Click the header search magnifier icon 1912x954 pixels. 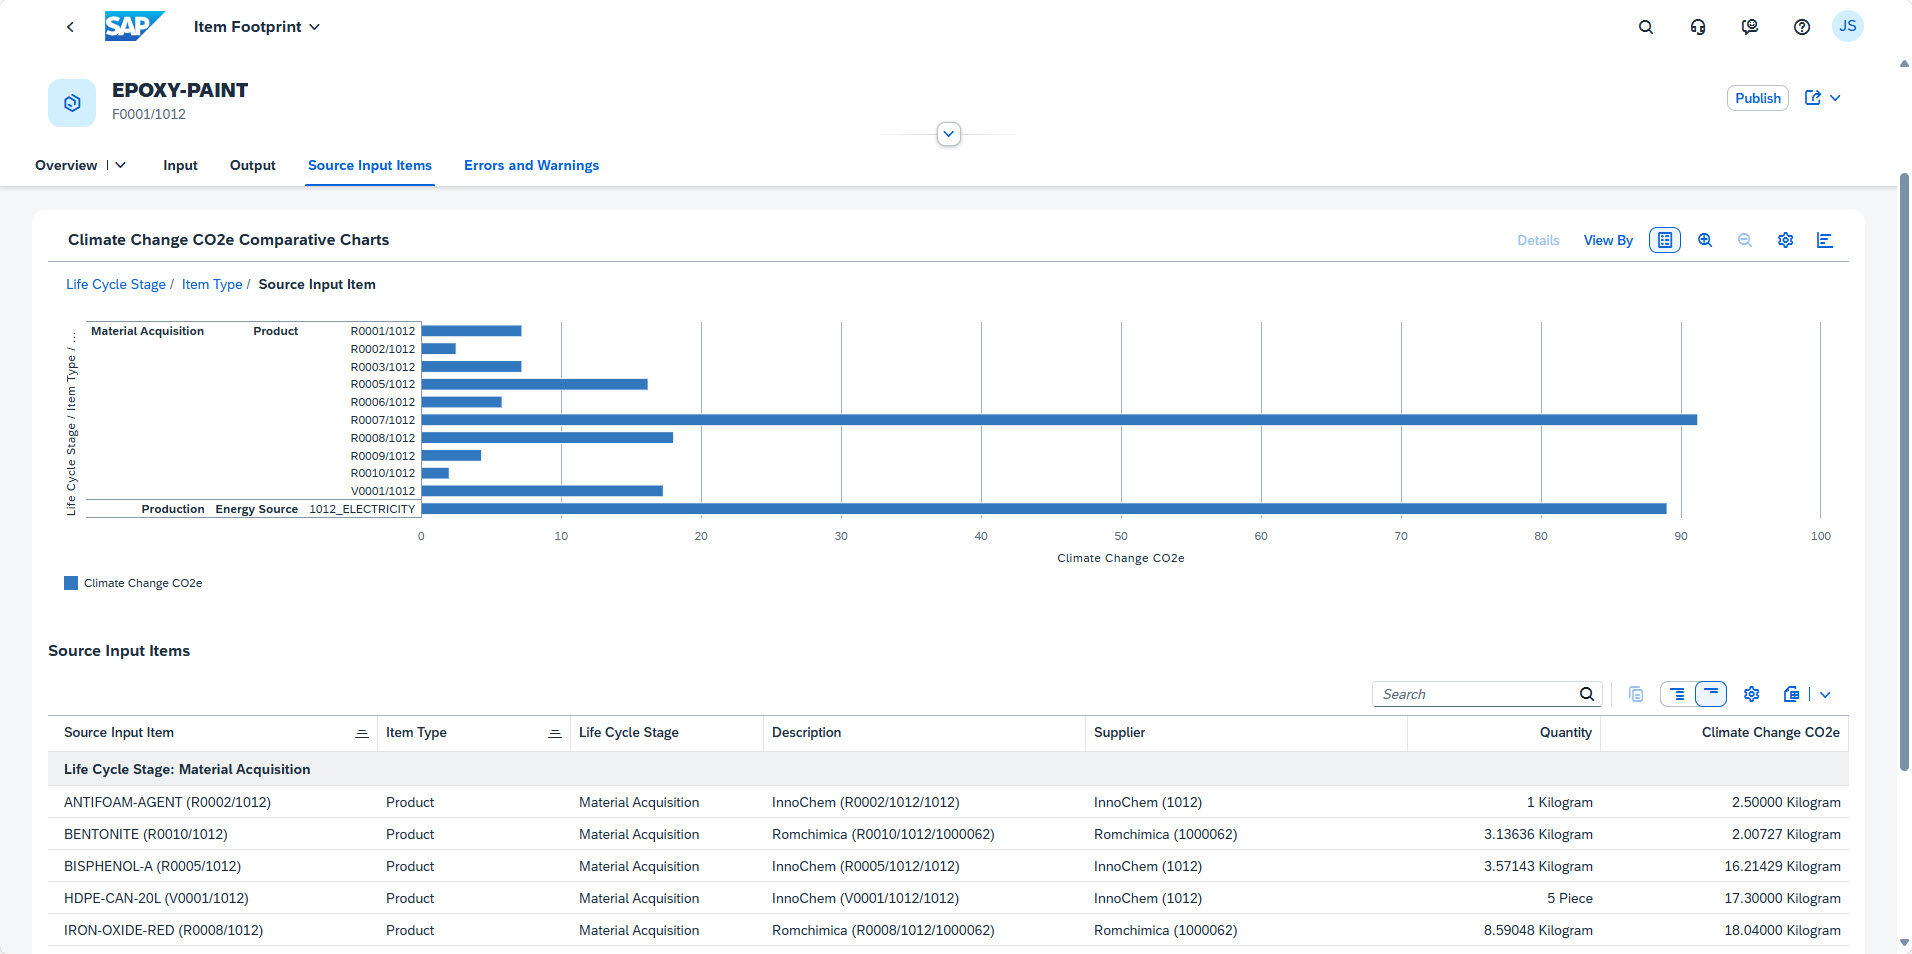pyautogui.click(x=1646, y=27)
